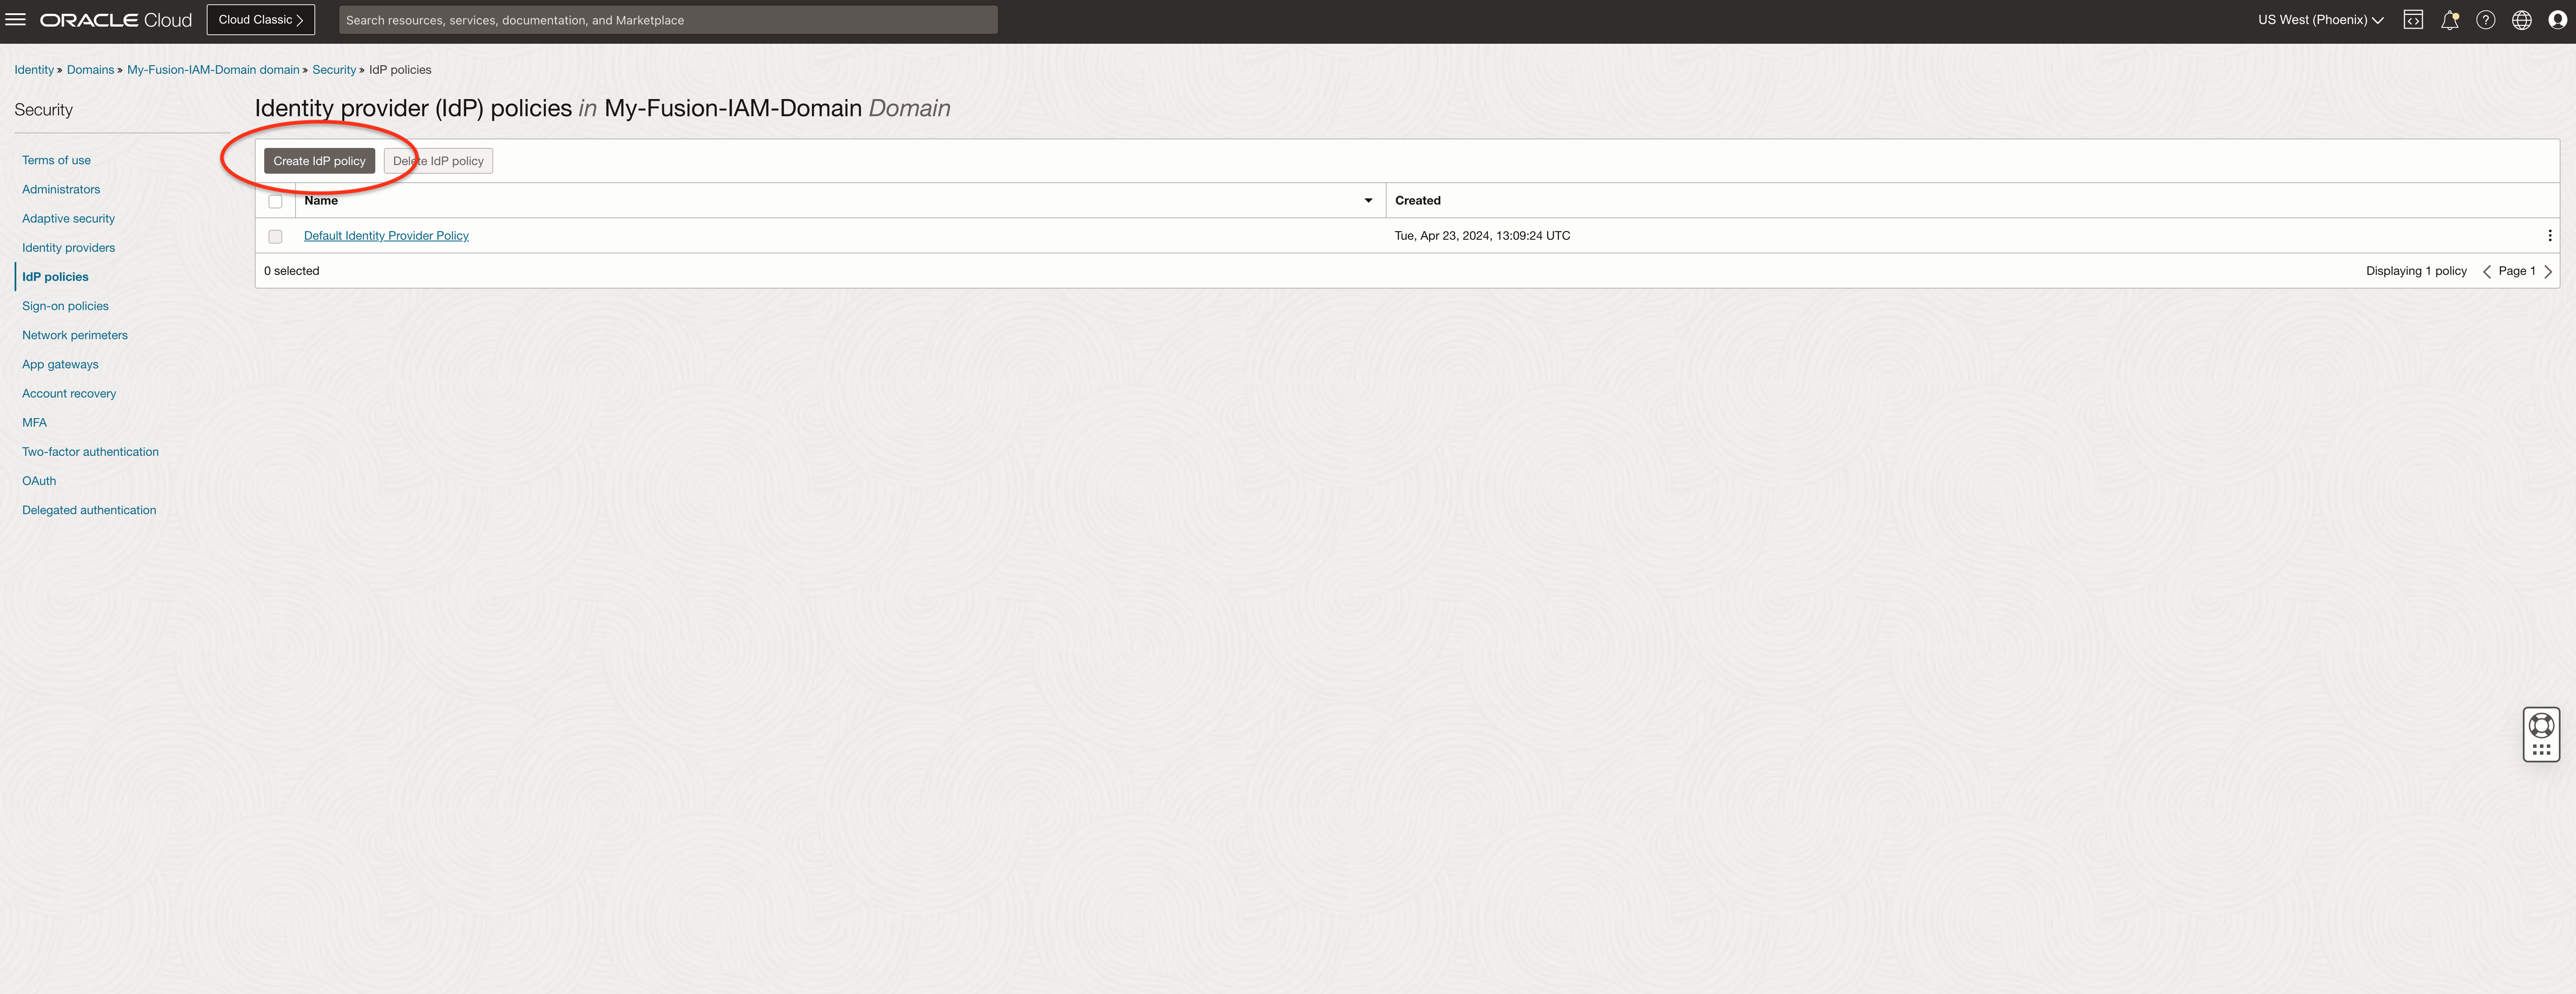Image resolution: width=2576 pixels, height=994 pixels.
Task: Go to next page of policies
Action: click(x=2548, y=272)
